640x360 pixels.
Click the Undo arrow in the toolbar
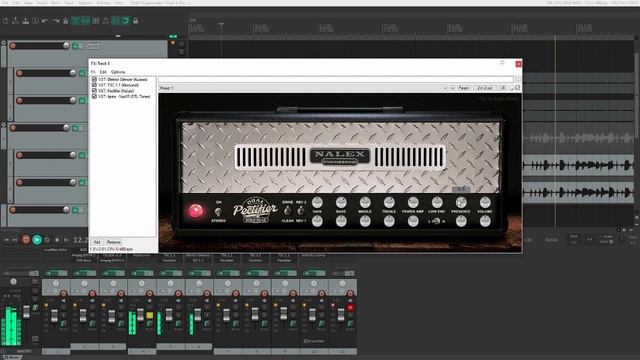[45, 20]
